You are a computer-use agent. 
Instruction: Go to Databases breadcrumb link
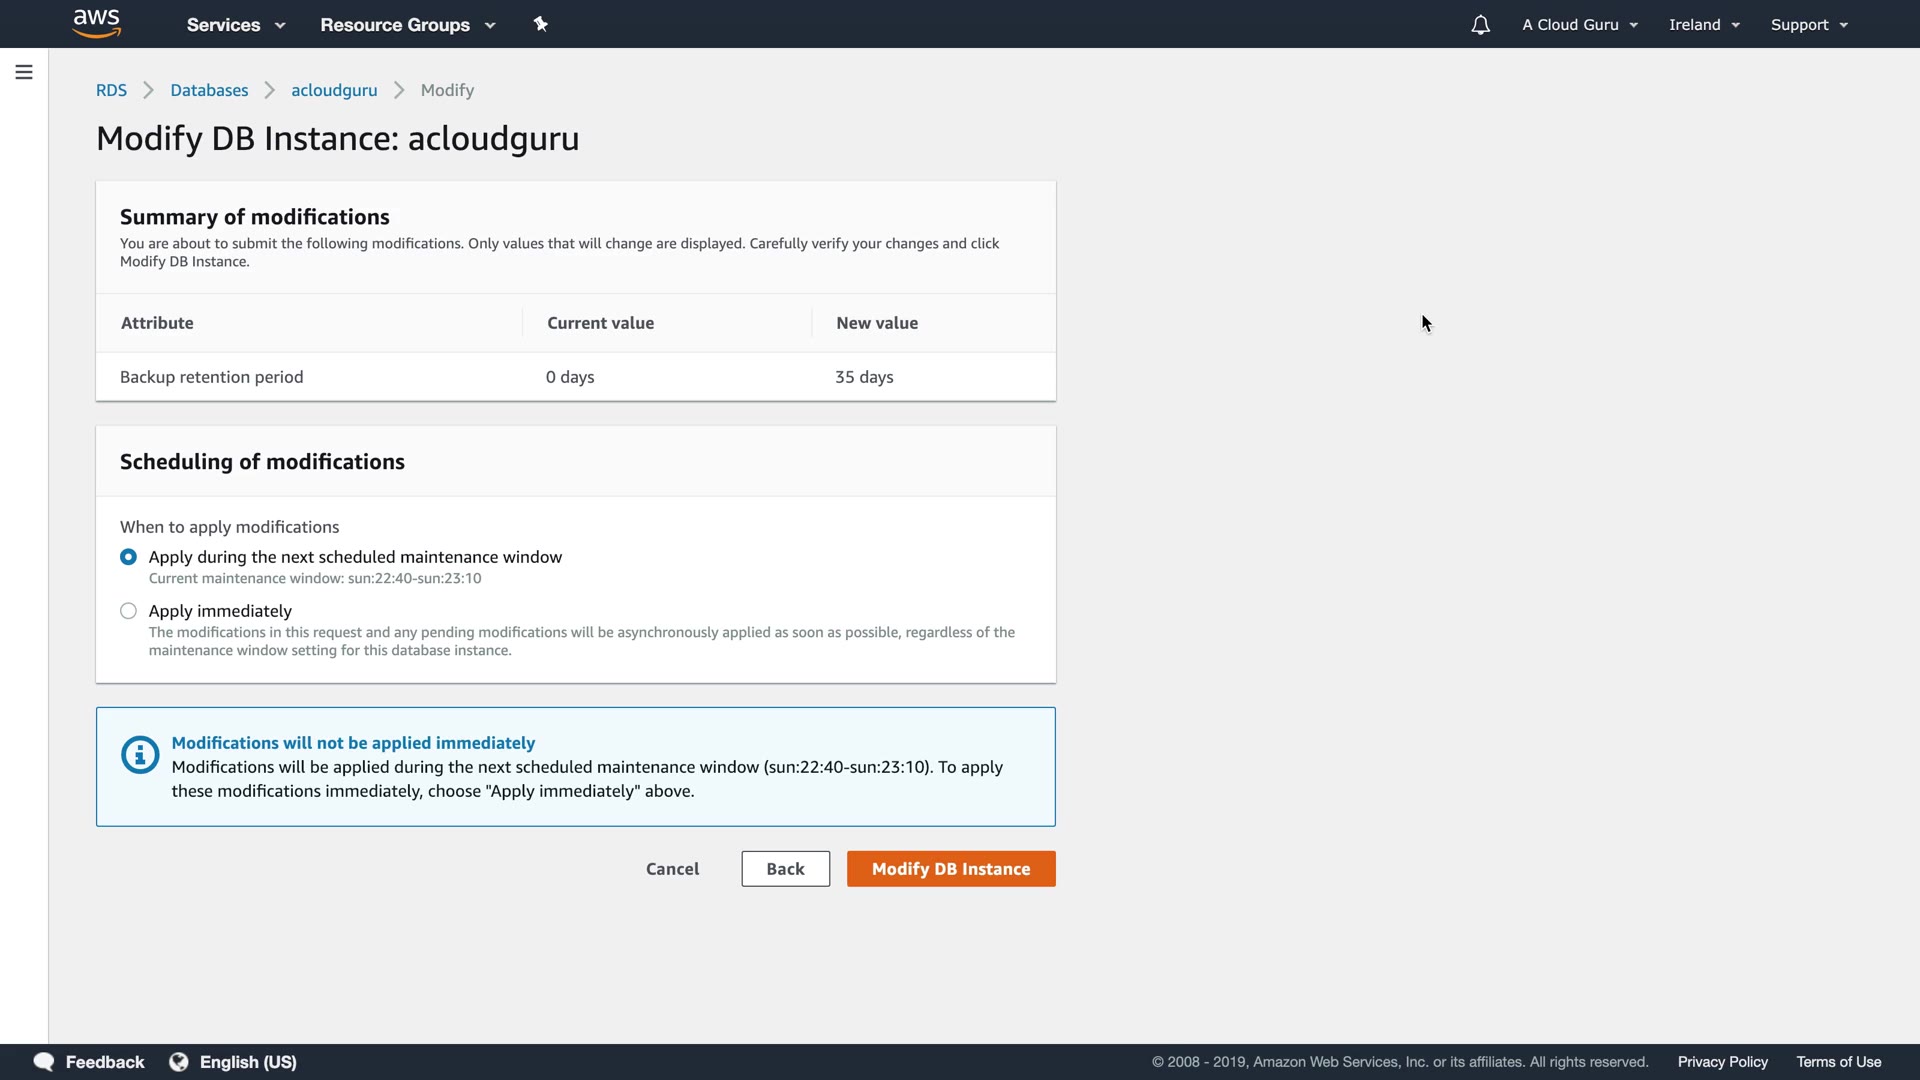click(x=209, y=90)
